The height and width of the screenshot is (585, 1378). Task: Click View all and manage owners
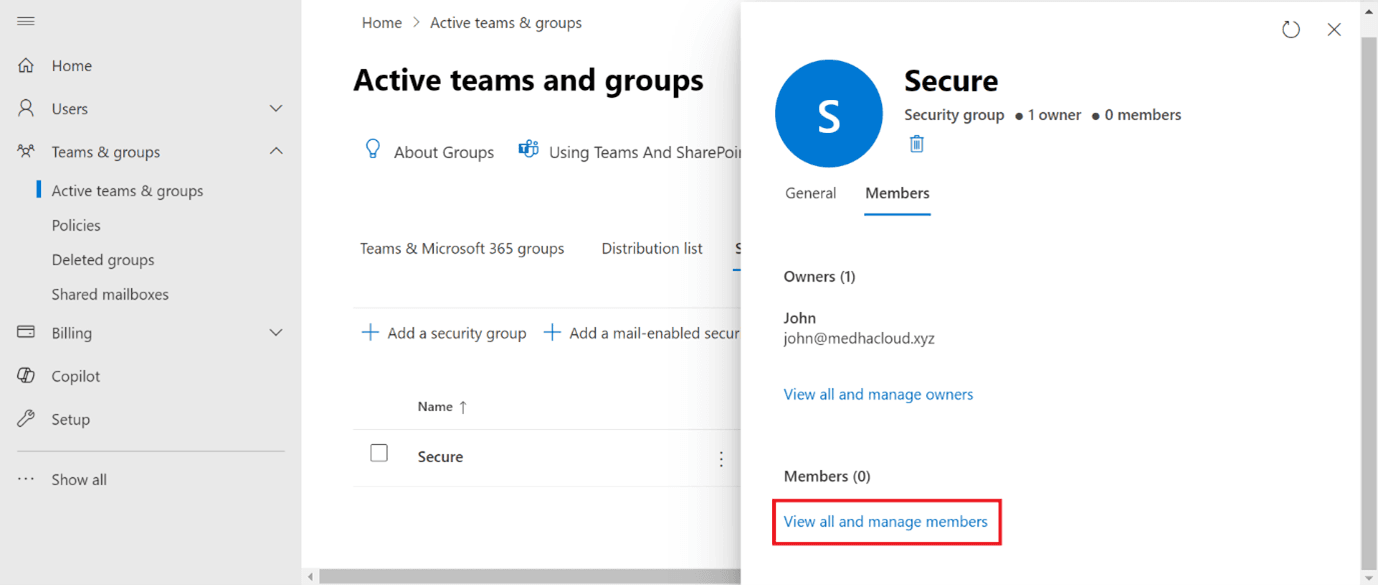[878, 394]
